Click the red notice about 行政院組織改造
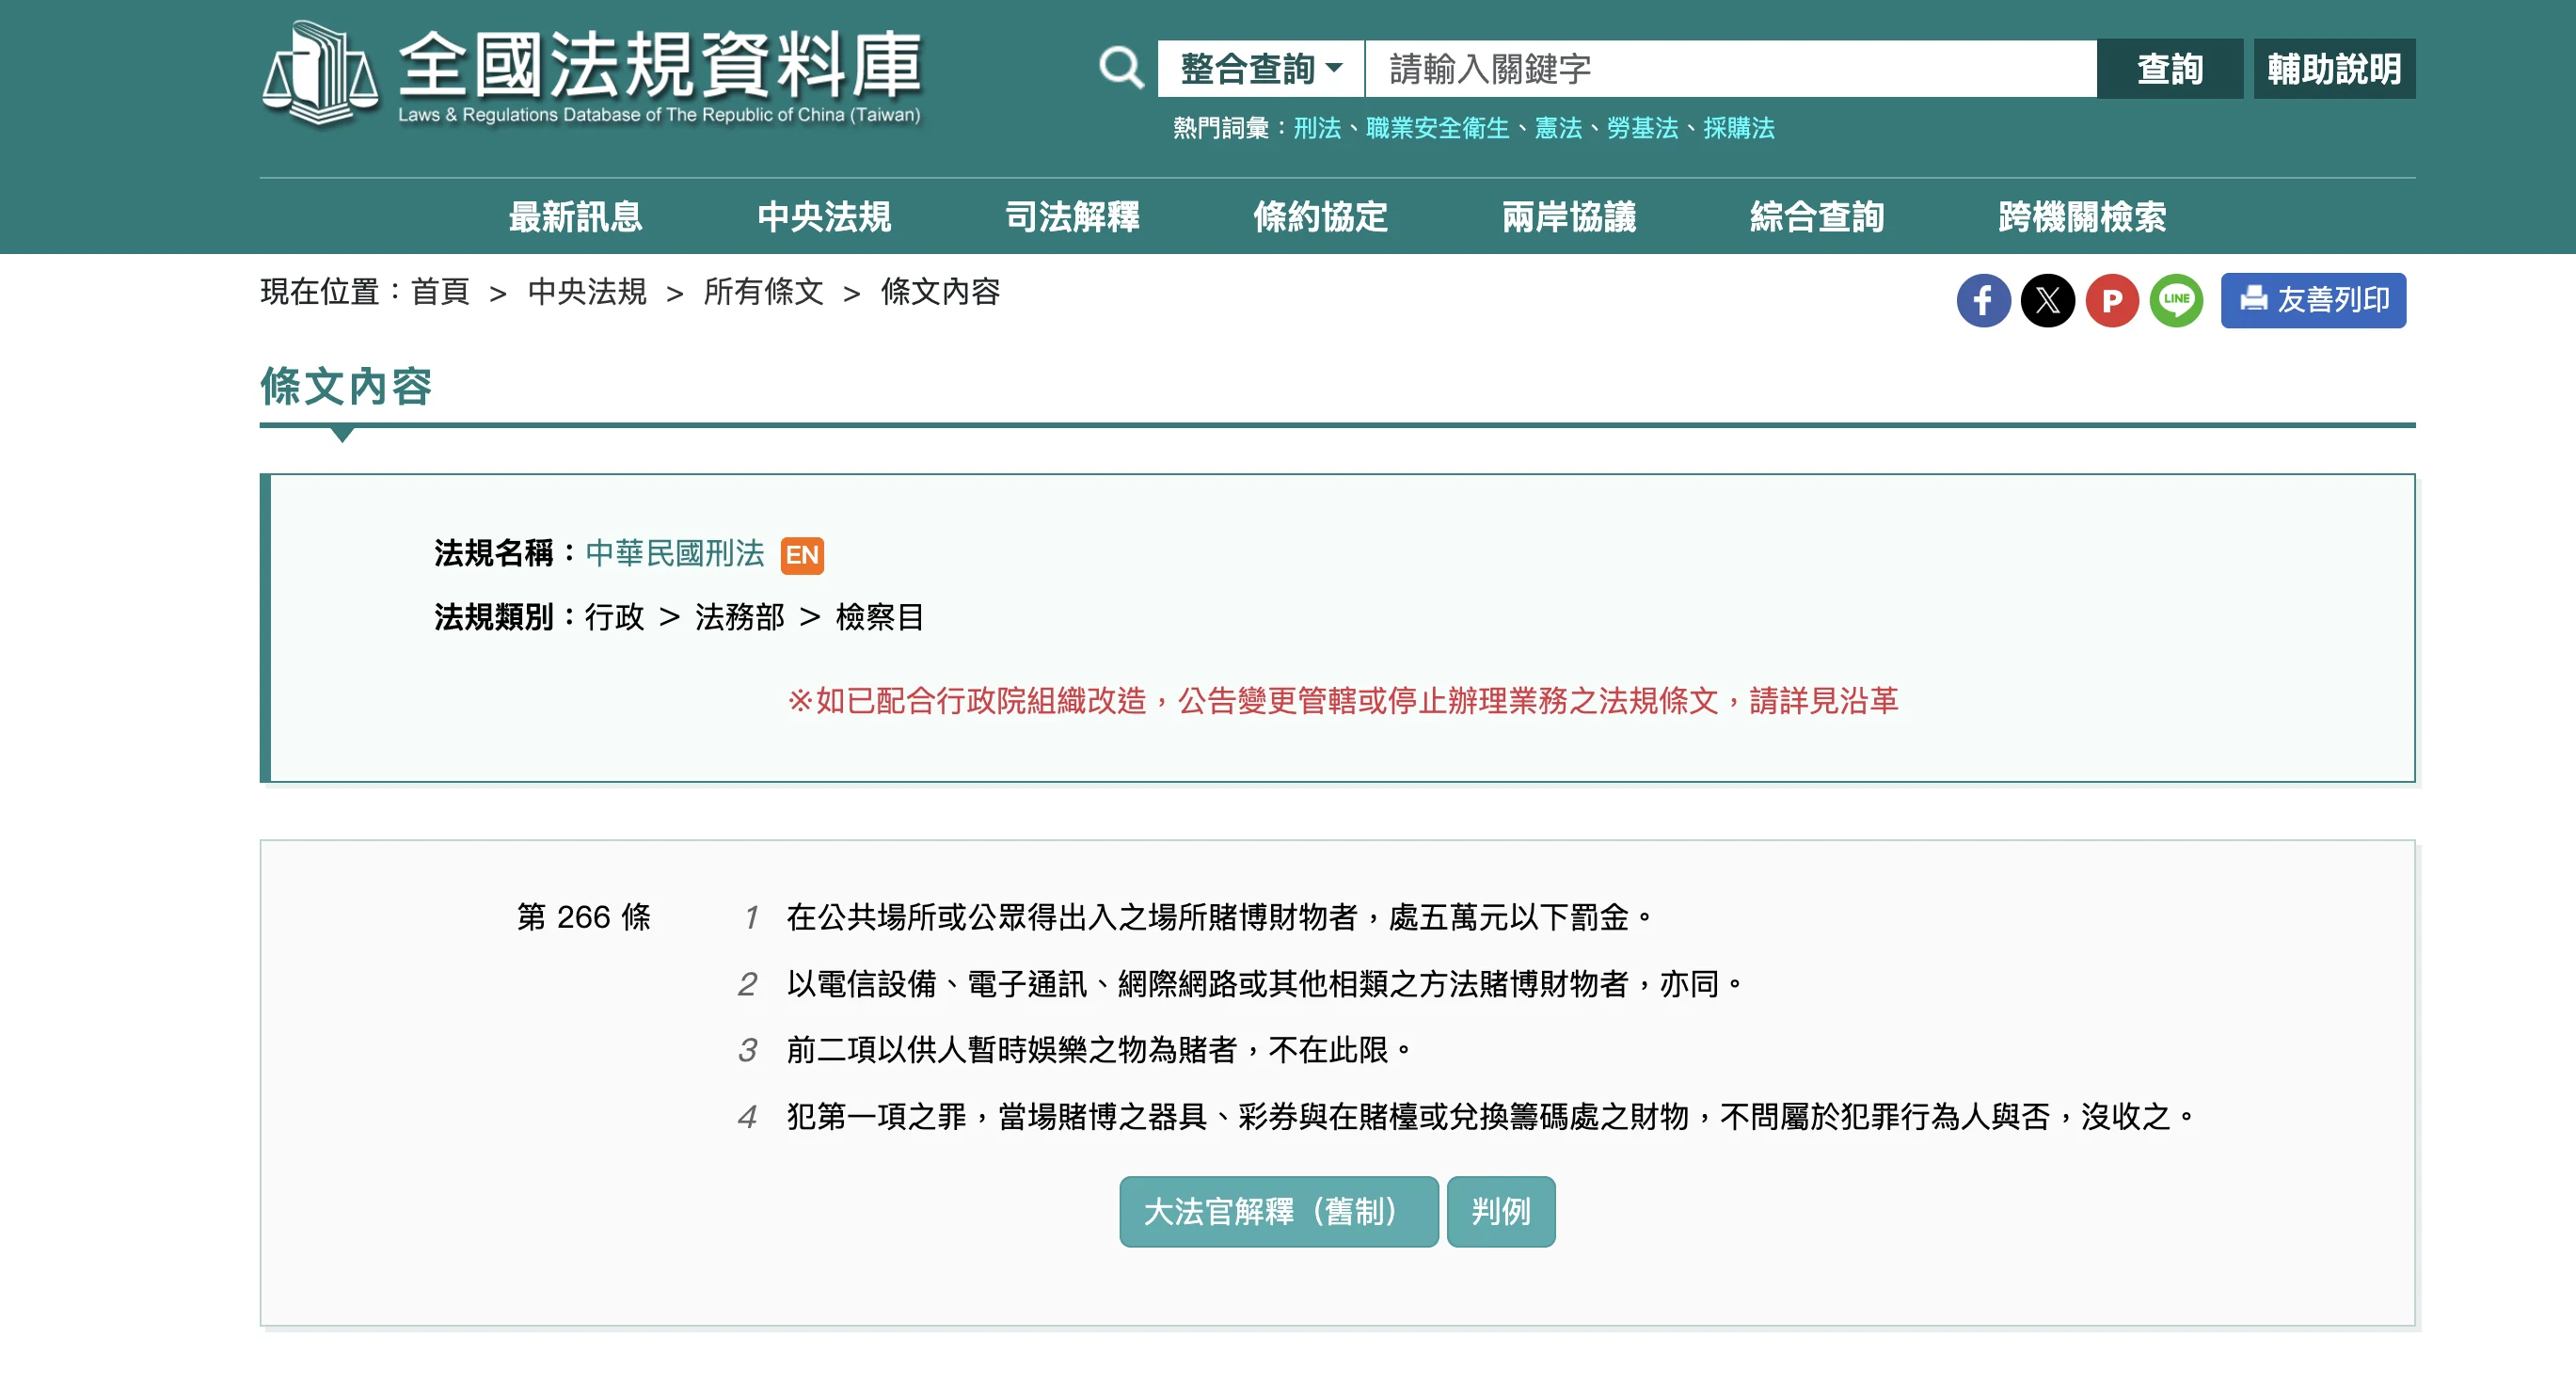The image size is (2576, 1385). pyautogui.click(x=1342, y=701)
